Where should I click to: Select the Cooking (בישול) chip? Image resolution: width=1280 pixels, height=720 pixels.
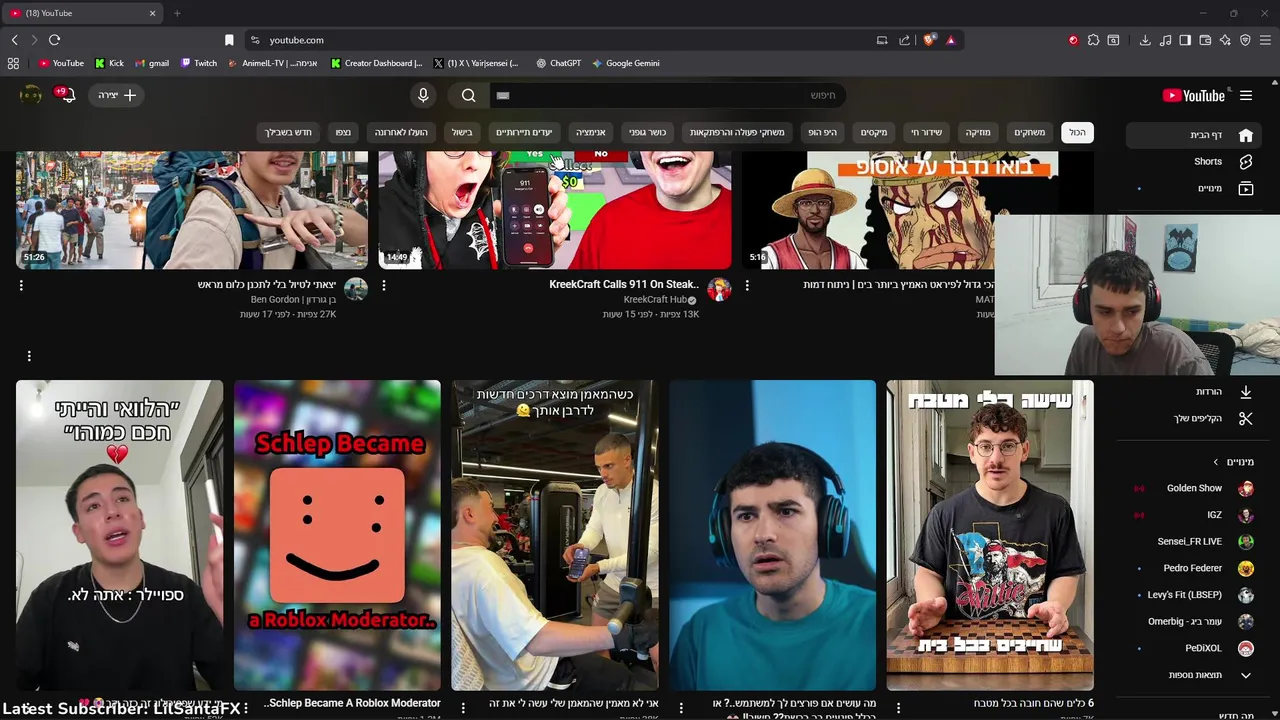click(462, 132)
